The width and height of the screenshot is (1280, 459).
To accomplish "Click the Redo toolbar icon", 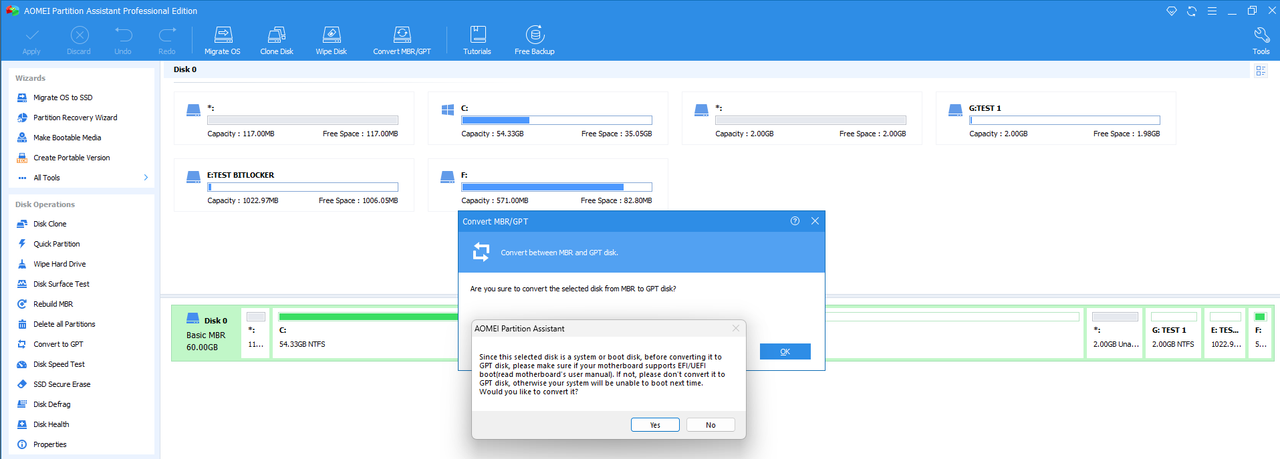I will click(x=167, y=40).
